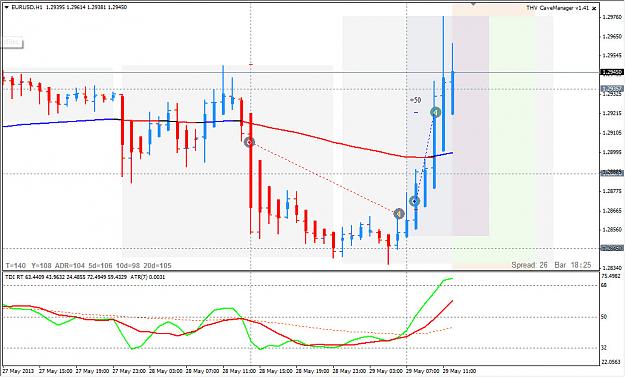This screenshot has width=625, height=377.
Task: Click the TDI RT indicator label
Action: pyautogui.click(x=14, y=277)
